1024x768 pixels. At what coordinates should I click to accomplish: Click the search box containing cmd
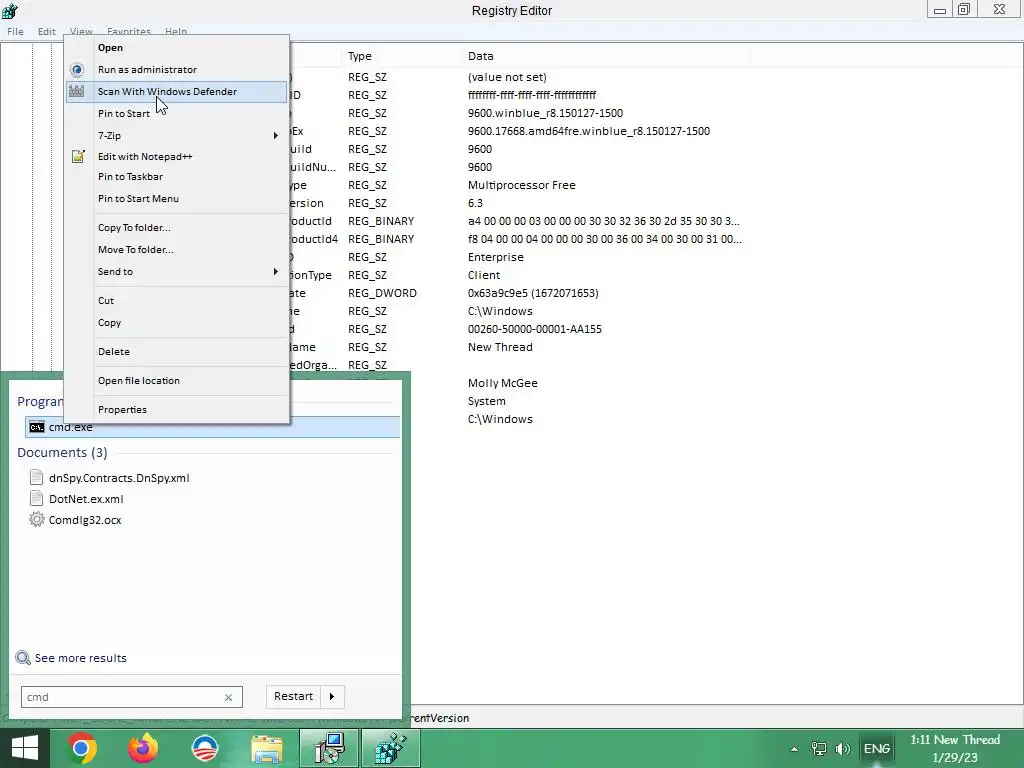tap(132, 697)
